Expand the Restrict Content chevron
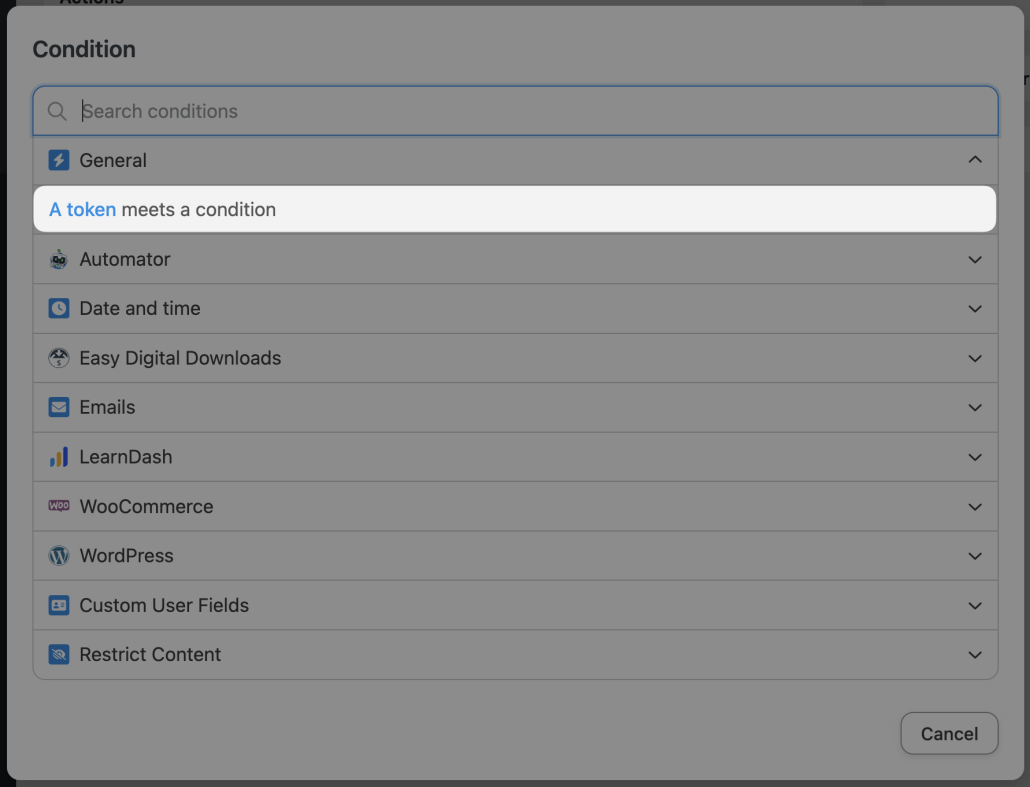Image resolution: width=1030 pixels, height=787 pixels. pos(975,655)
